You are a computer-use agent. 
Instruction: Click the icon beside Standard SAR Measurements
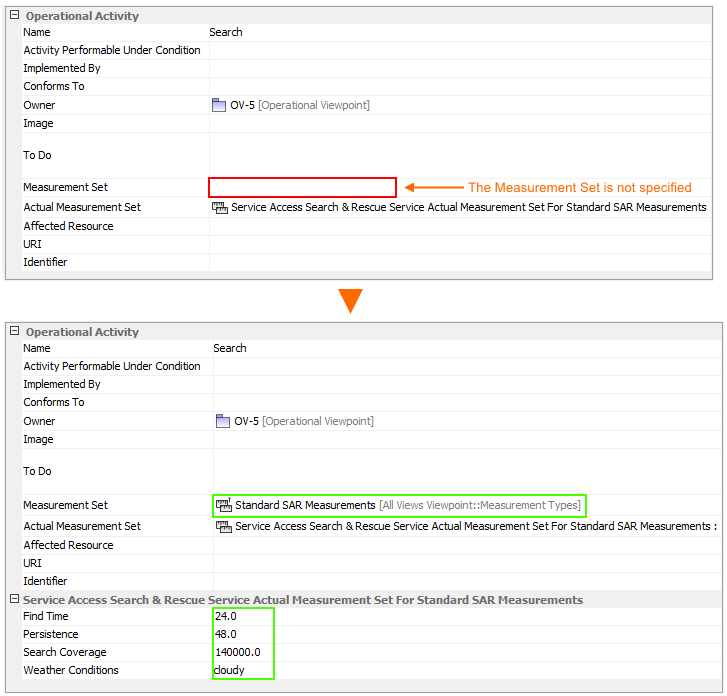224,505
